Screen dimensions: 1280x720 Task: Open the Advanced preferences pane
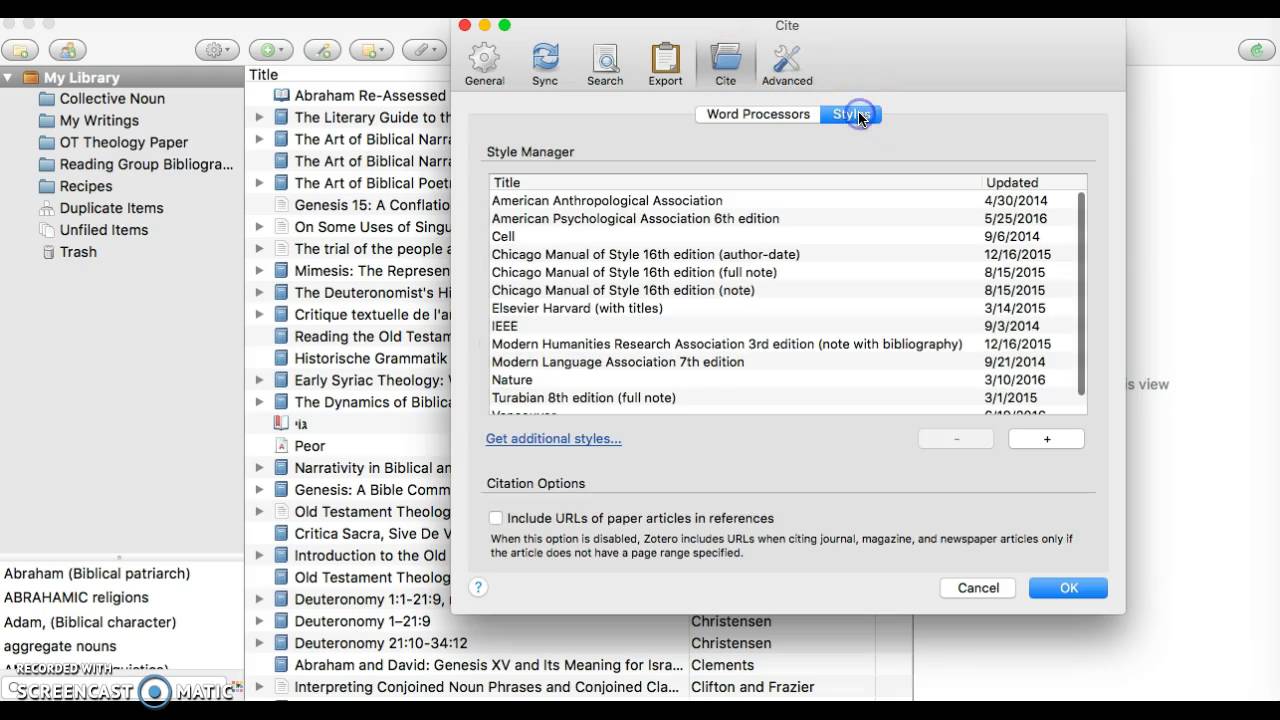(787, 64)
